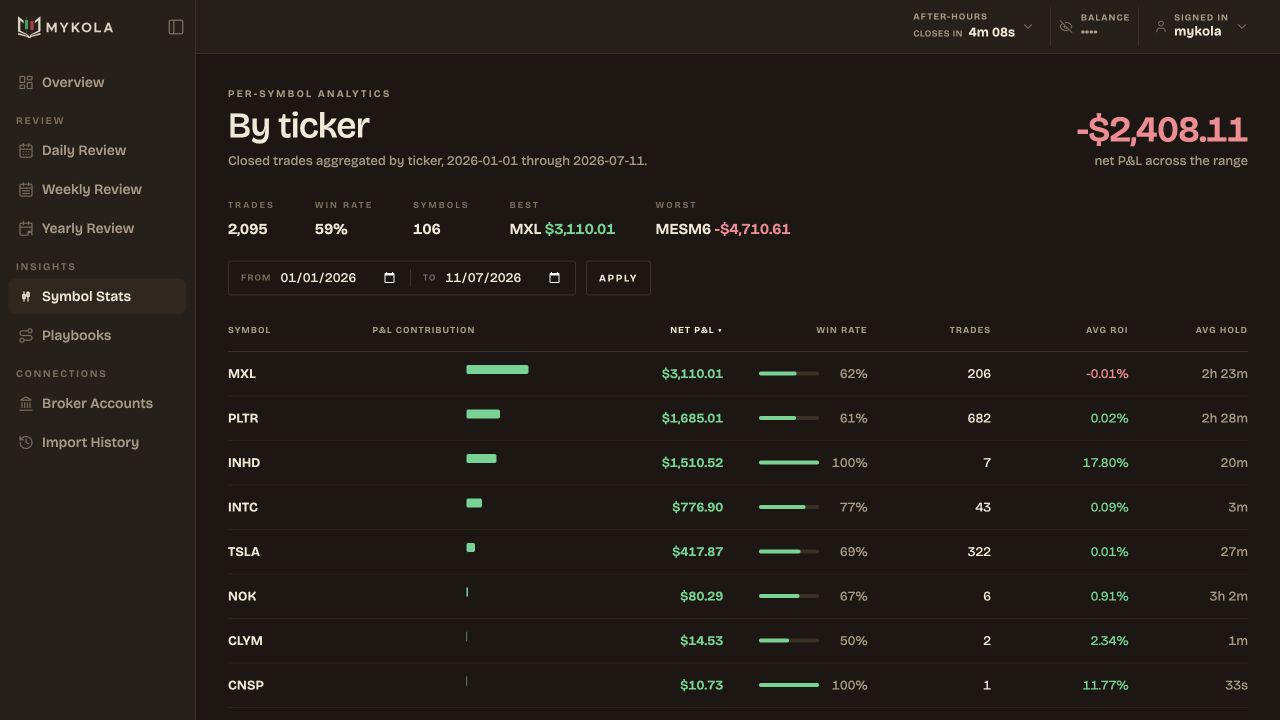Sort by Avg Hold column header

point(1221,330)
